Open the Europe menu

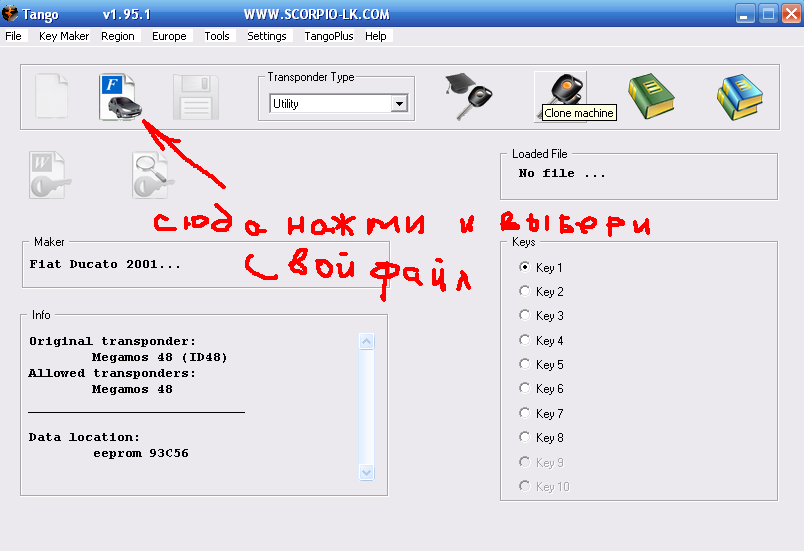pyautogui.click(x=169, y=36)
